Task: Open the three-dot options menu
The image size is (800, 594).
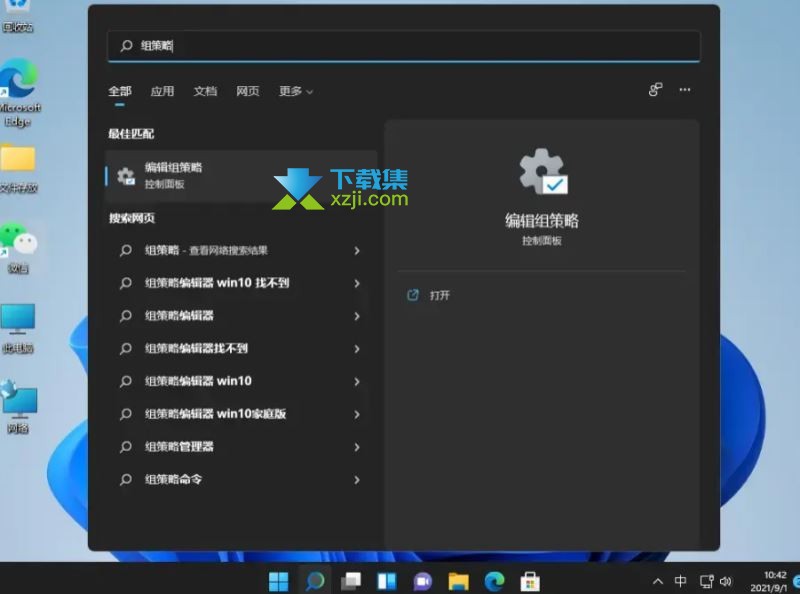Action: 685,90
